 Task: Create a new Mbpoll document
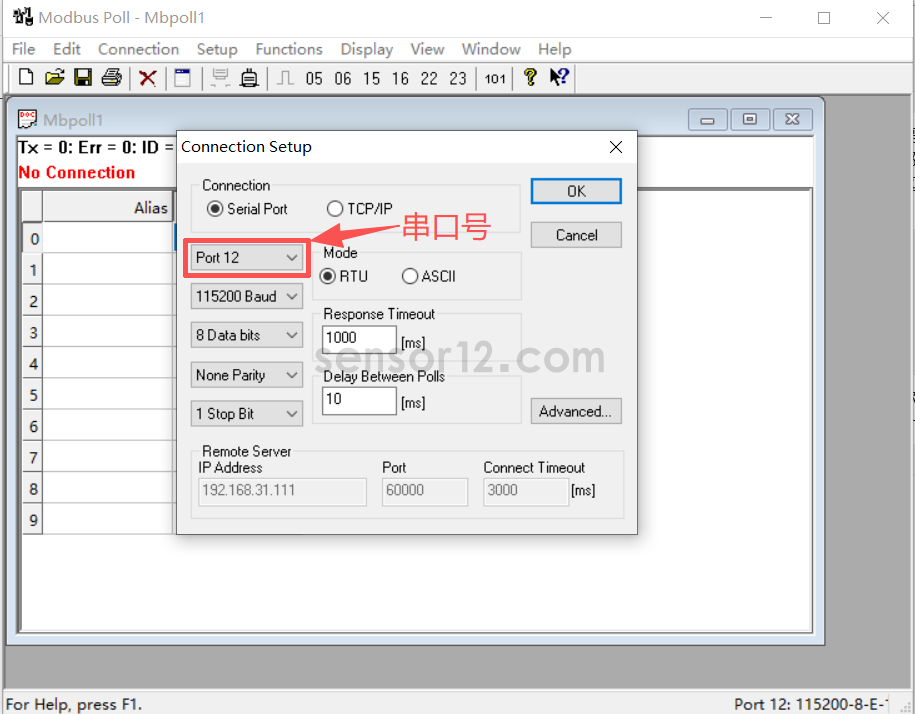[24, 77]
